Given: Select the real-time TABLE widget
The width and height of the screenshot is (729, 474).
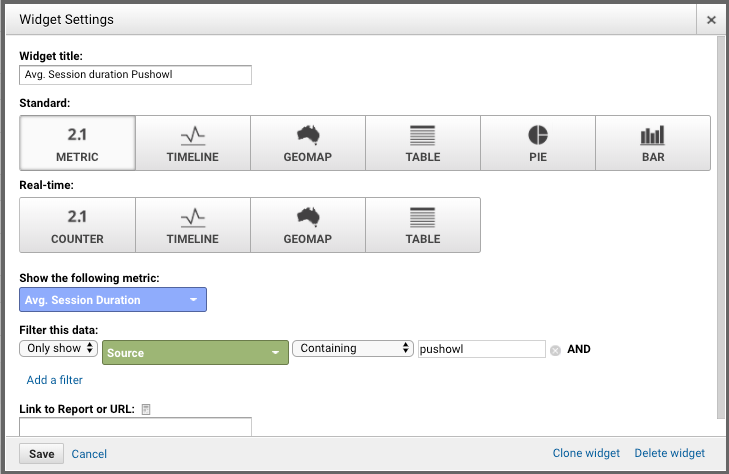Looking at the screenshot, I should [x=423, y=225].
